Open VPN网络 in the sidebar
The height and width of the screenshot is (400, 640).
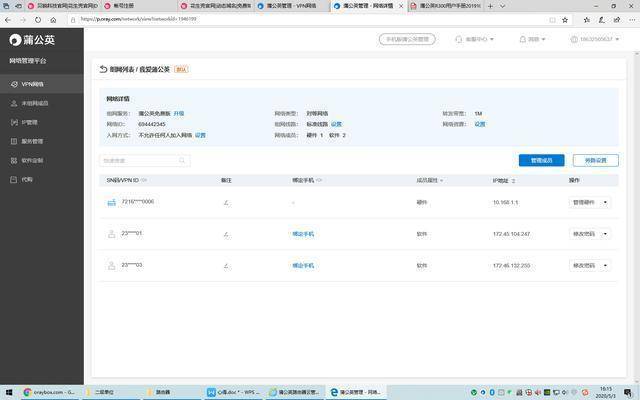coord(42,84)
